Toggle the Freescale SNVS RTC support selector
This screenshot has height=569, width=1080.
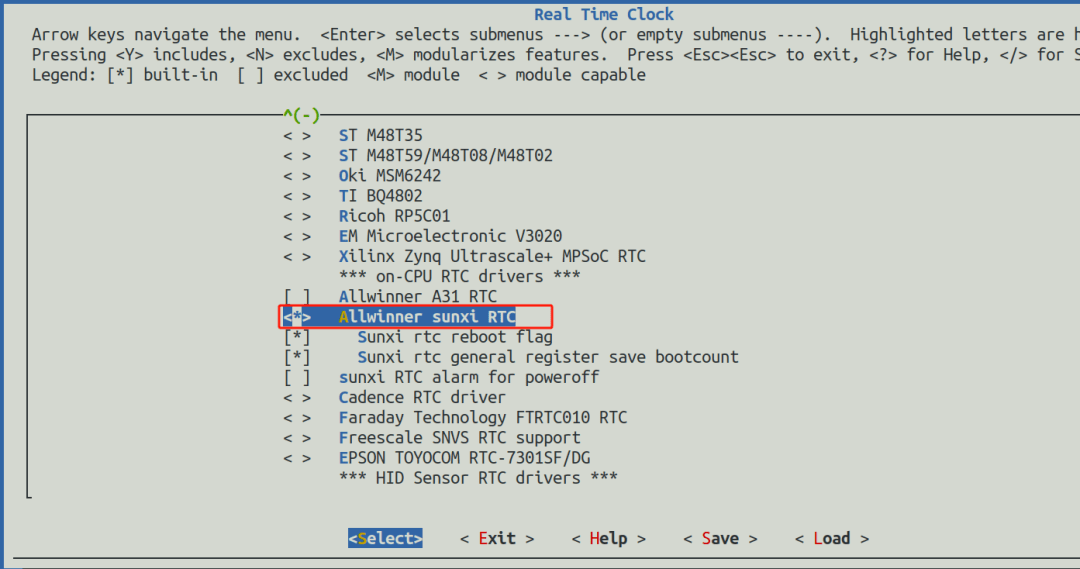[297, 438]
